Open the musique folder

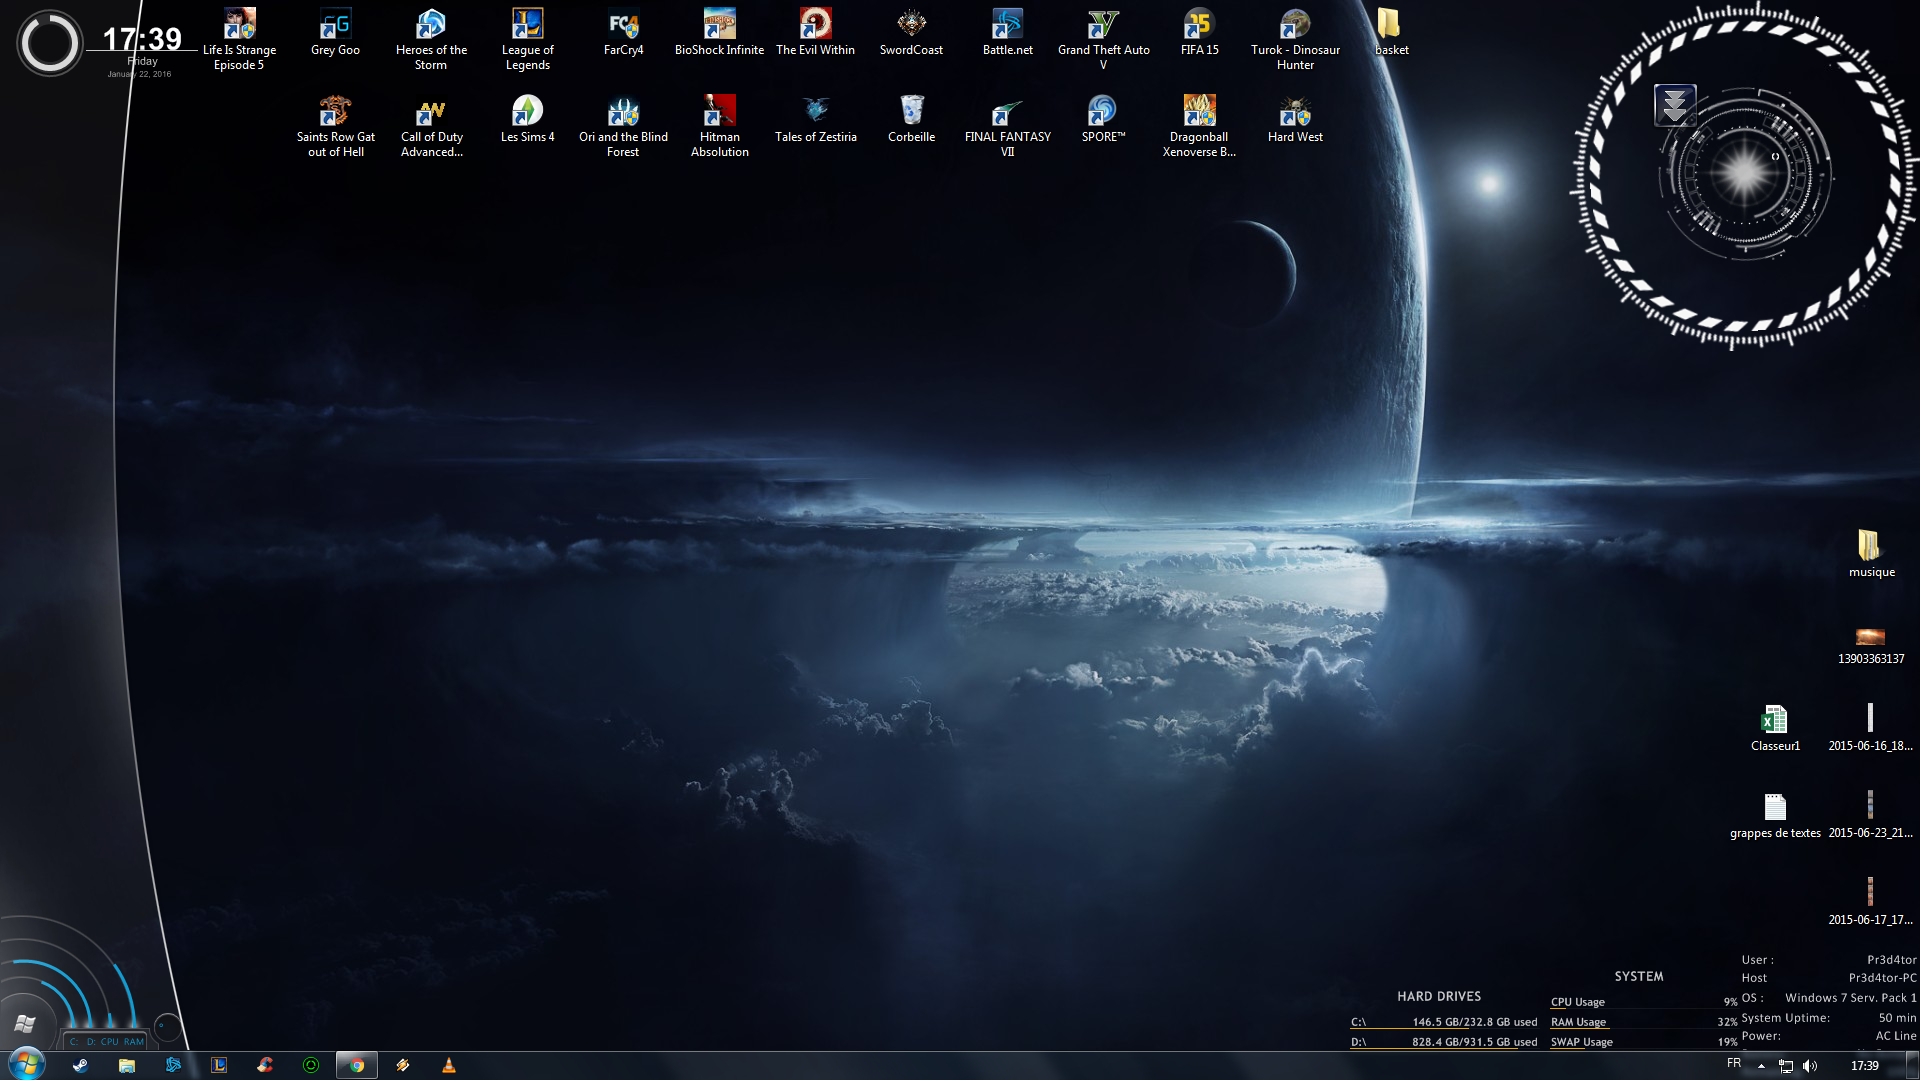click(x=1872, y=555)
